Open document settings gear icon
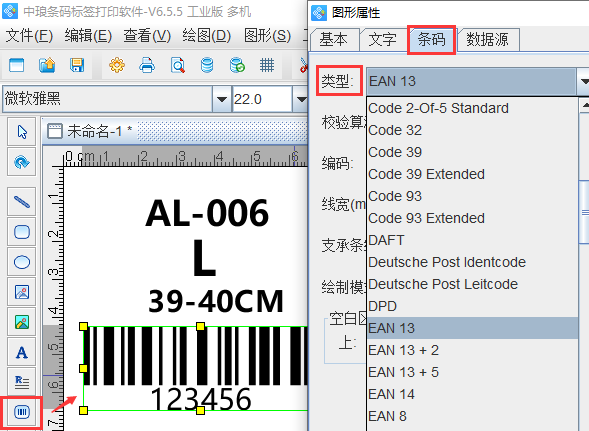This screenshot has height=431, width=589. (x=117, y=65)
